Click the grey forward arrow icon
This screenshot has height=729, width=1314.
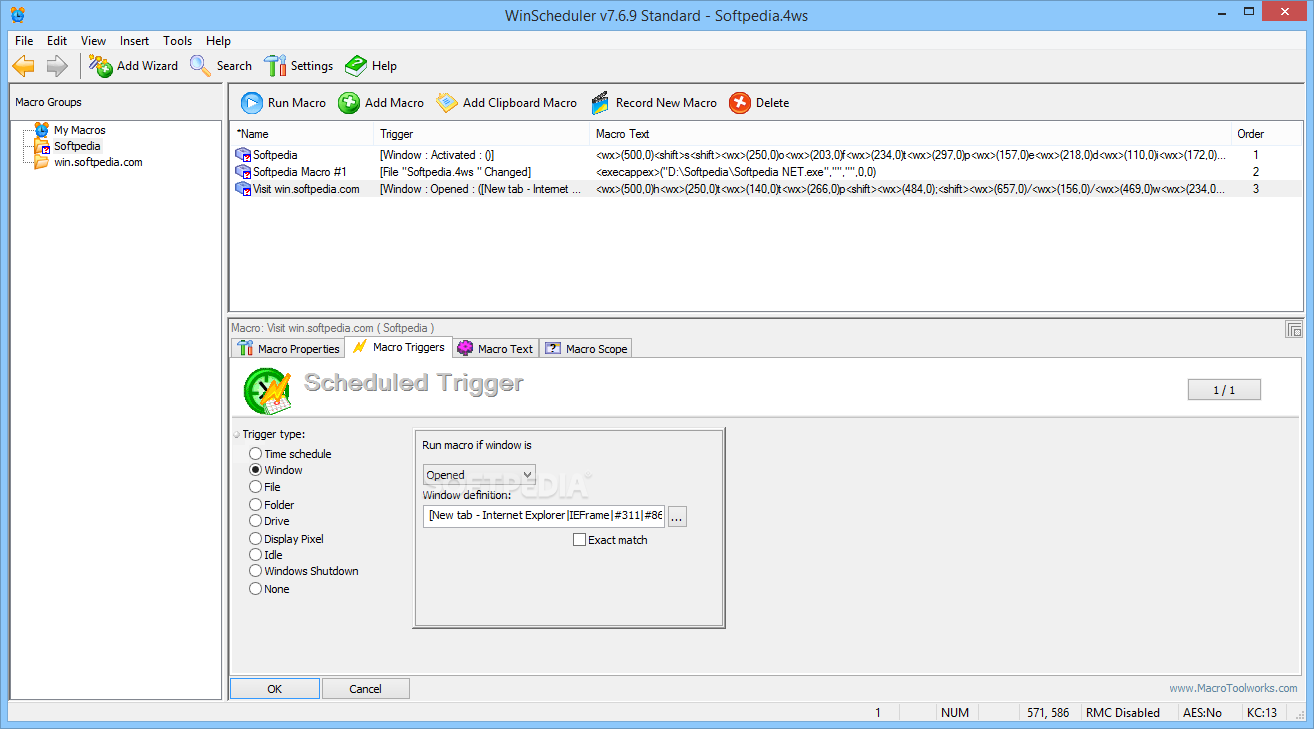click(57, 66)
